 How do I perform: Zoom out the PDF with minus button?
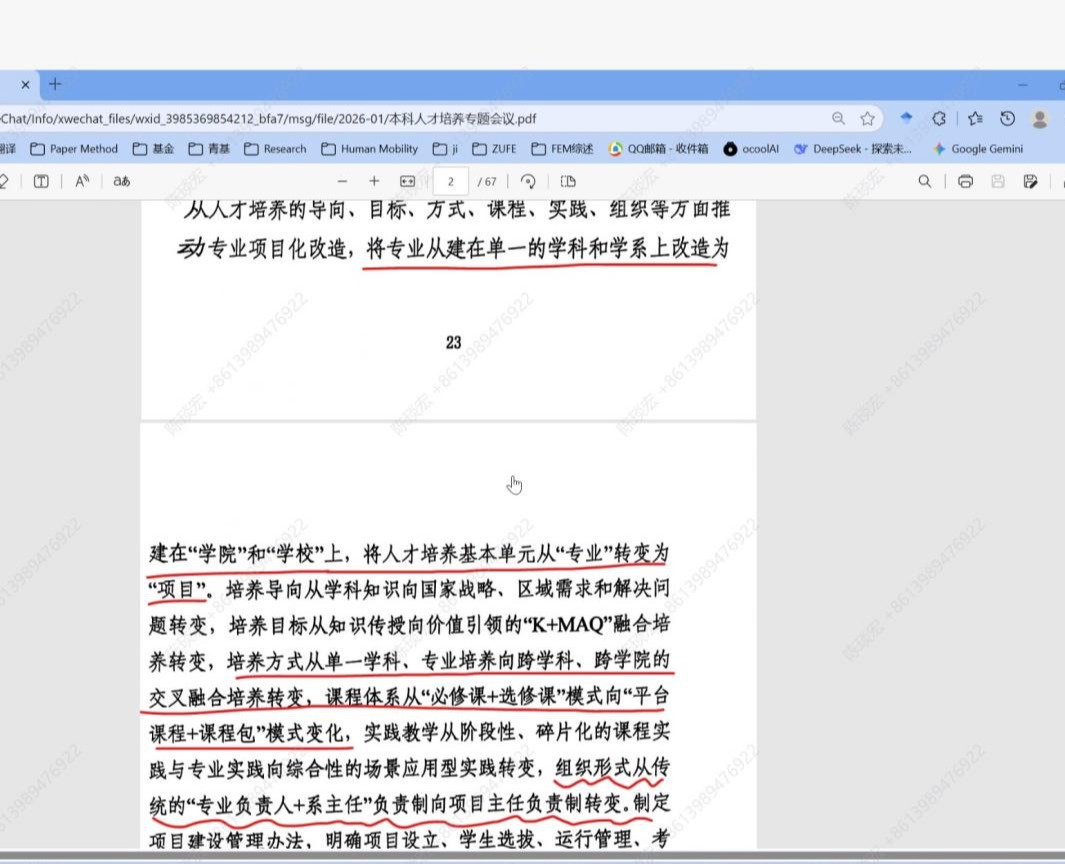[x=342, y=181]
